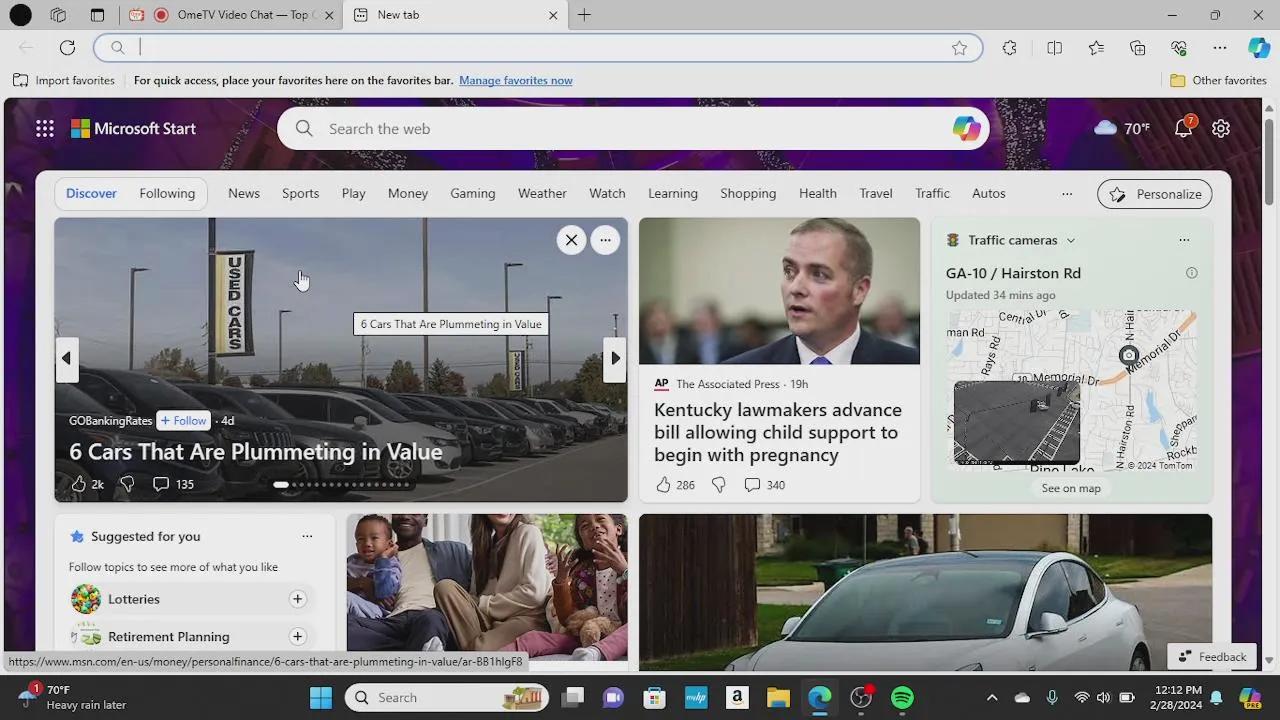The width and height of the screenshot is (1280, 720).
Task: Click the Copilot icon in web search box
Action: 966,129
